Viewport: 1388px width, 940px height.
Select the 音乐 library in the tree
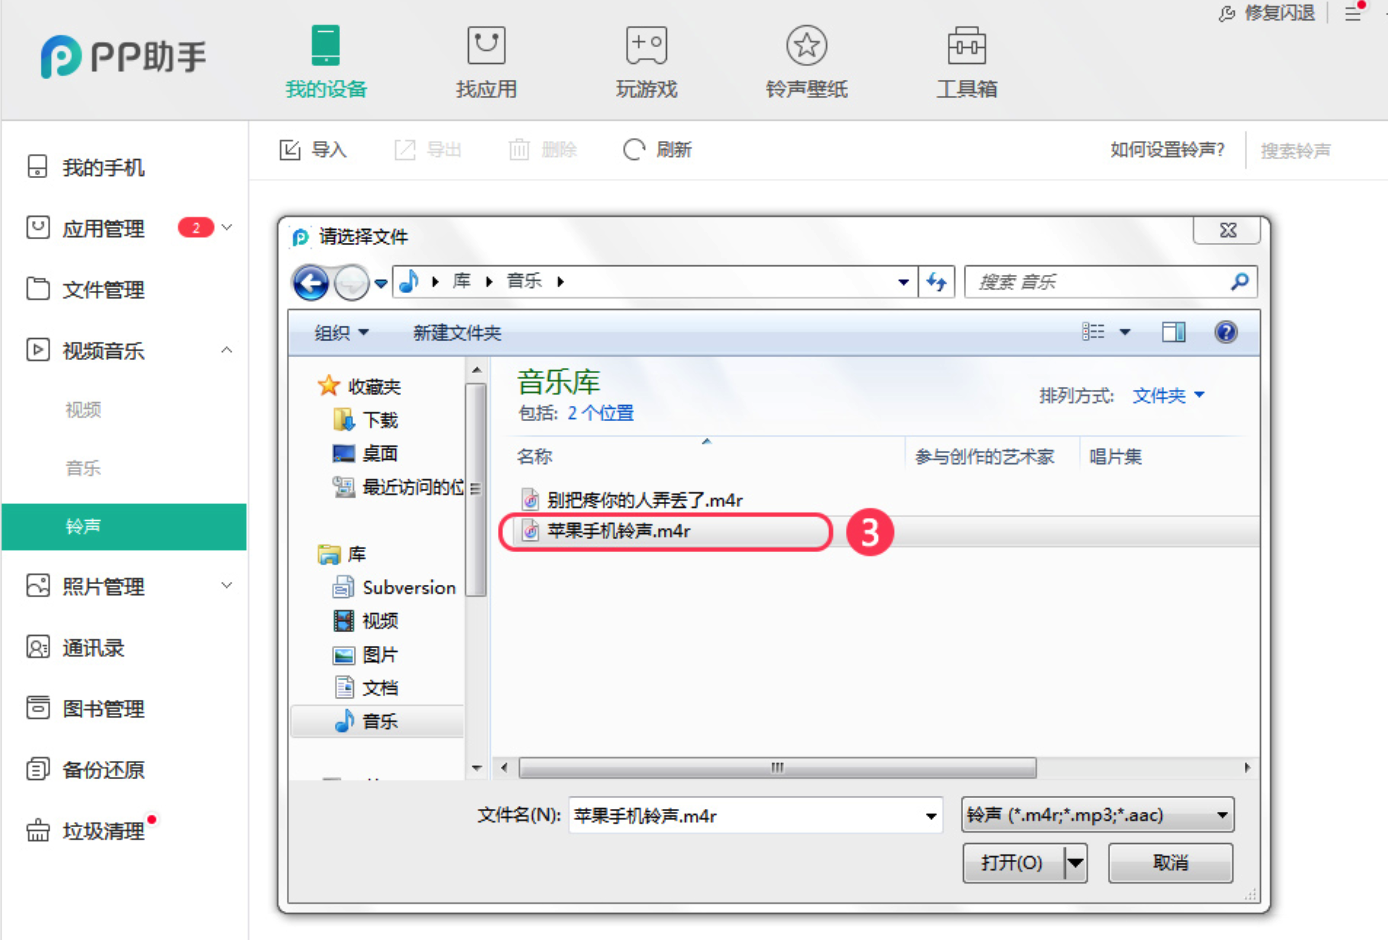376,721
